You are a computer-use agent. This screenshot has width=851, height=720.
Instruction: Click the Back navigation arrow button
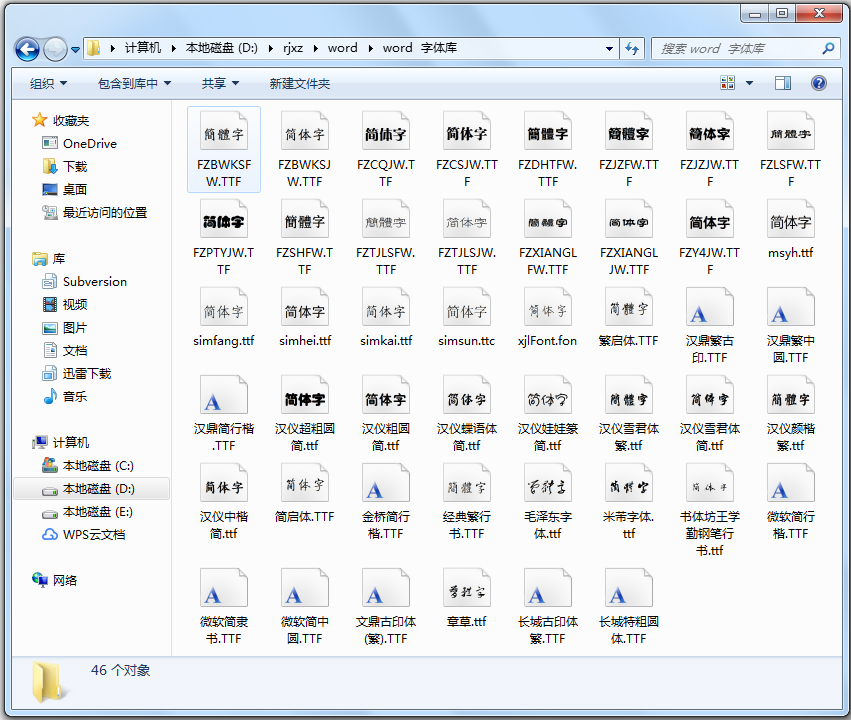click(27, 49)
